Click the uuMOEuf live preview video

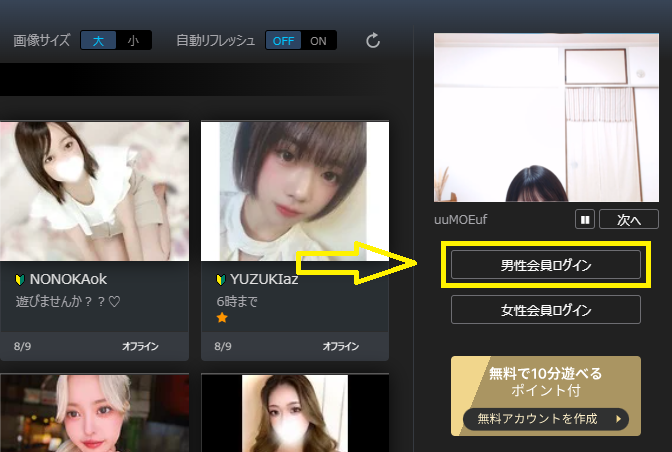pyautogui.click(x=546, y=117)
